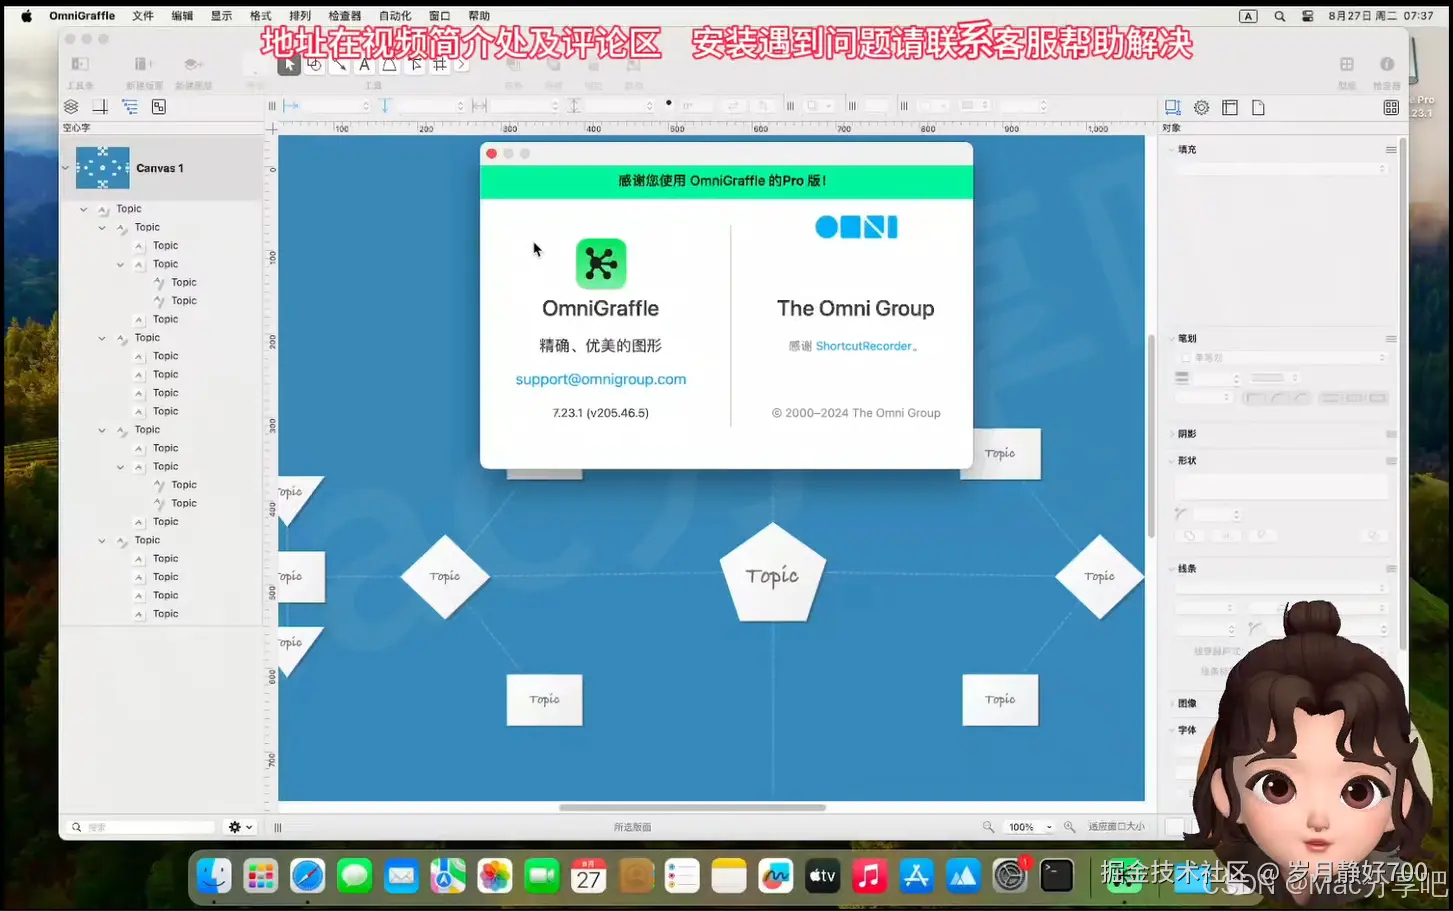Collapse the root Topic outline row
The width and height of the screenshot is (1453, 911).
(84, 209)
